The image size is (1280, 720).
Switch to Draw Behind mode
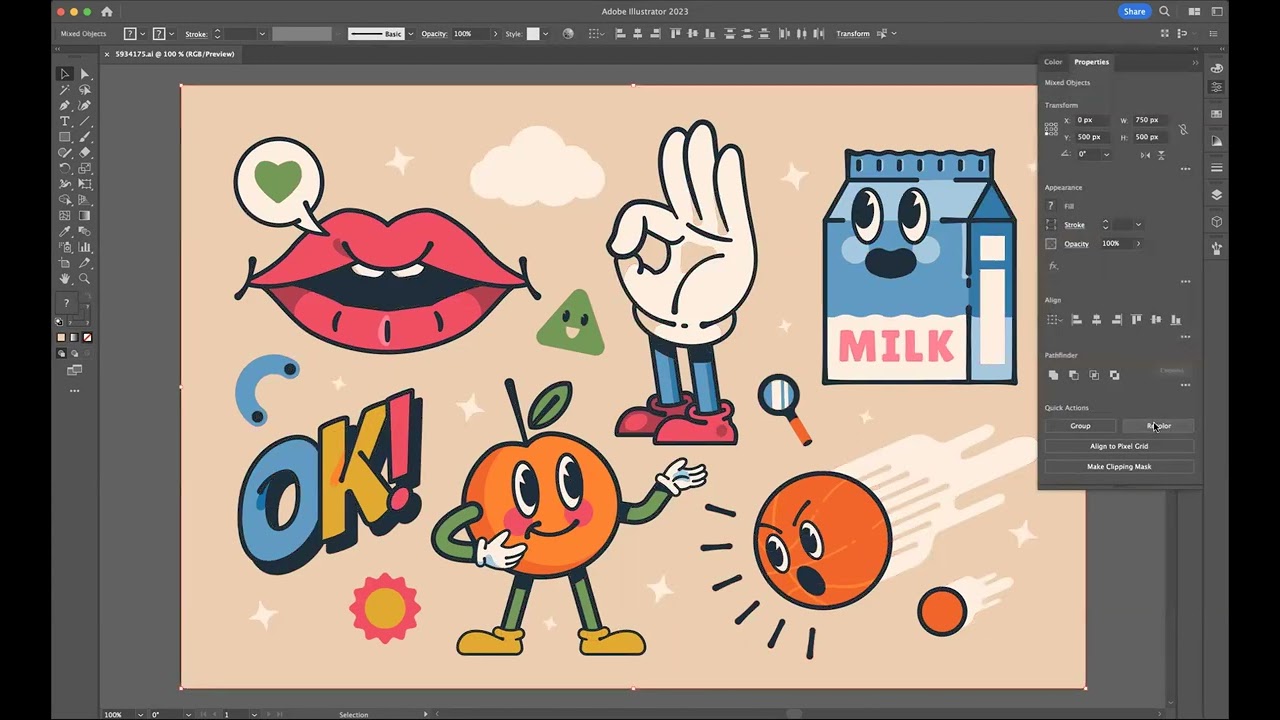[73, 353]
